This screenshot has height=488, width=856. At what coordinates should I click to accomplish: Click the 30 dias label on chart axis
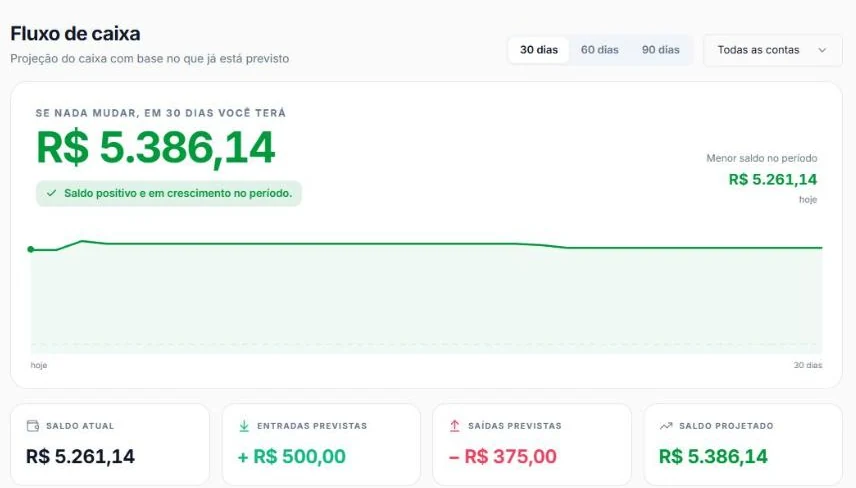[808, 365]
